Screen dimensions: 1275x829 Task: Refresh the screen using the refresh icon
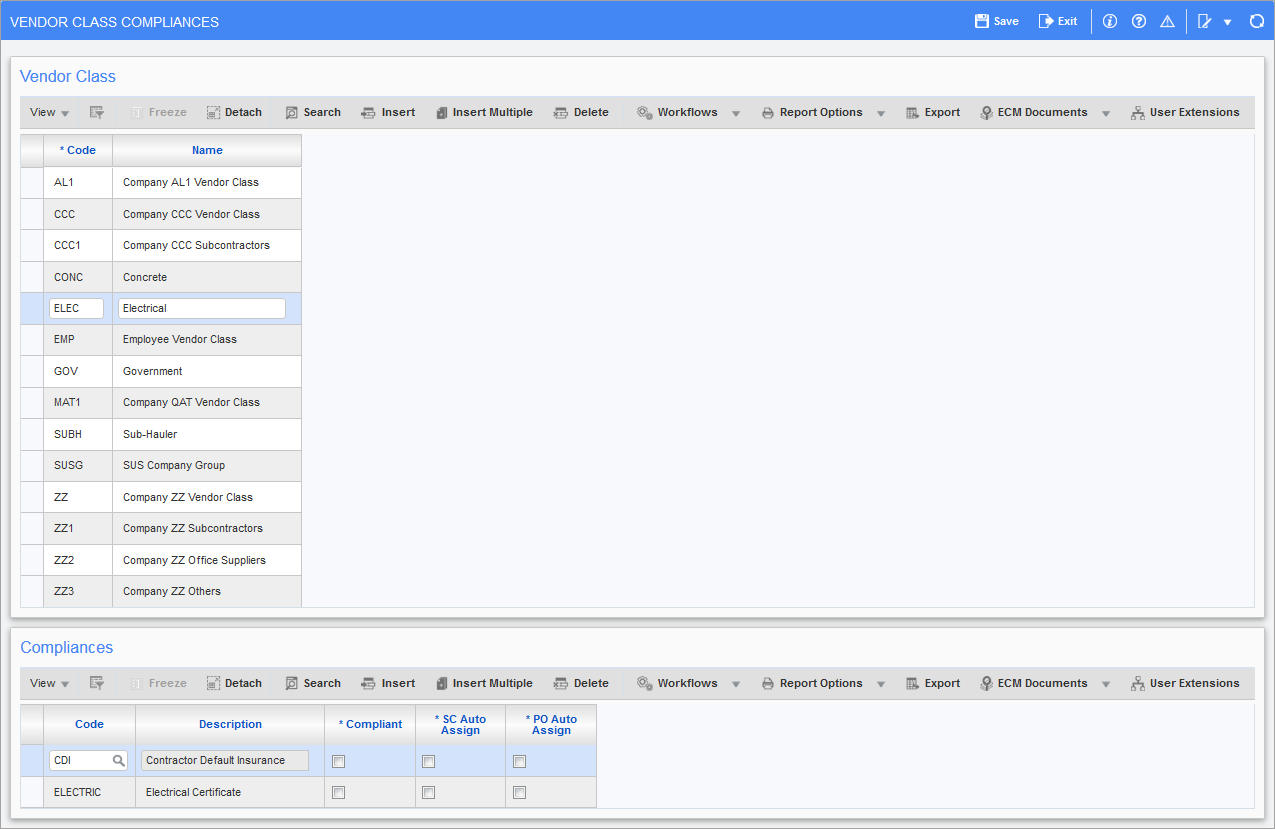pos(1257,20)
